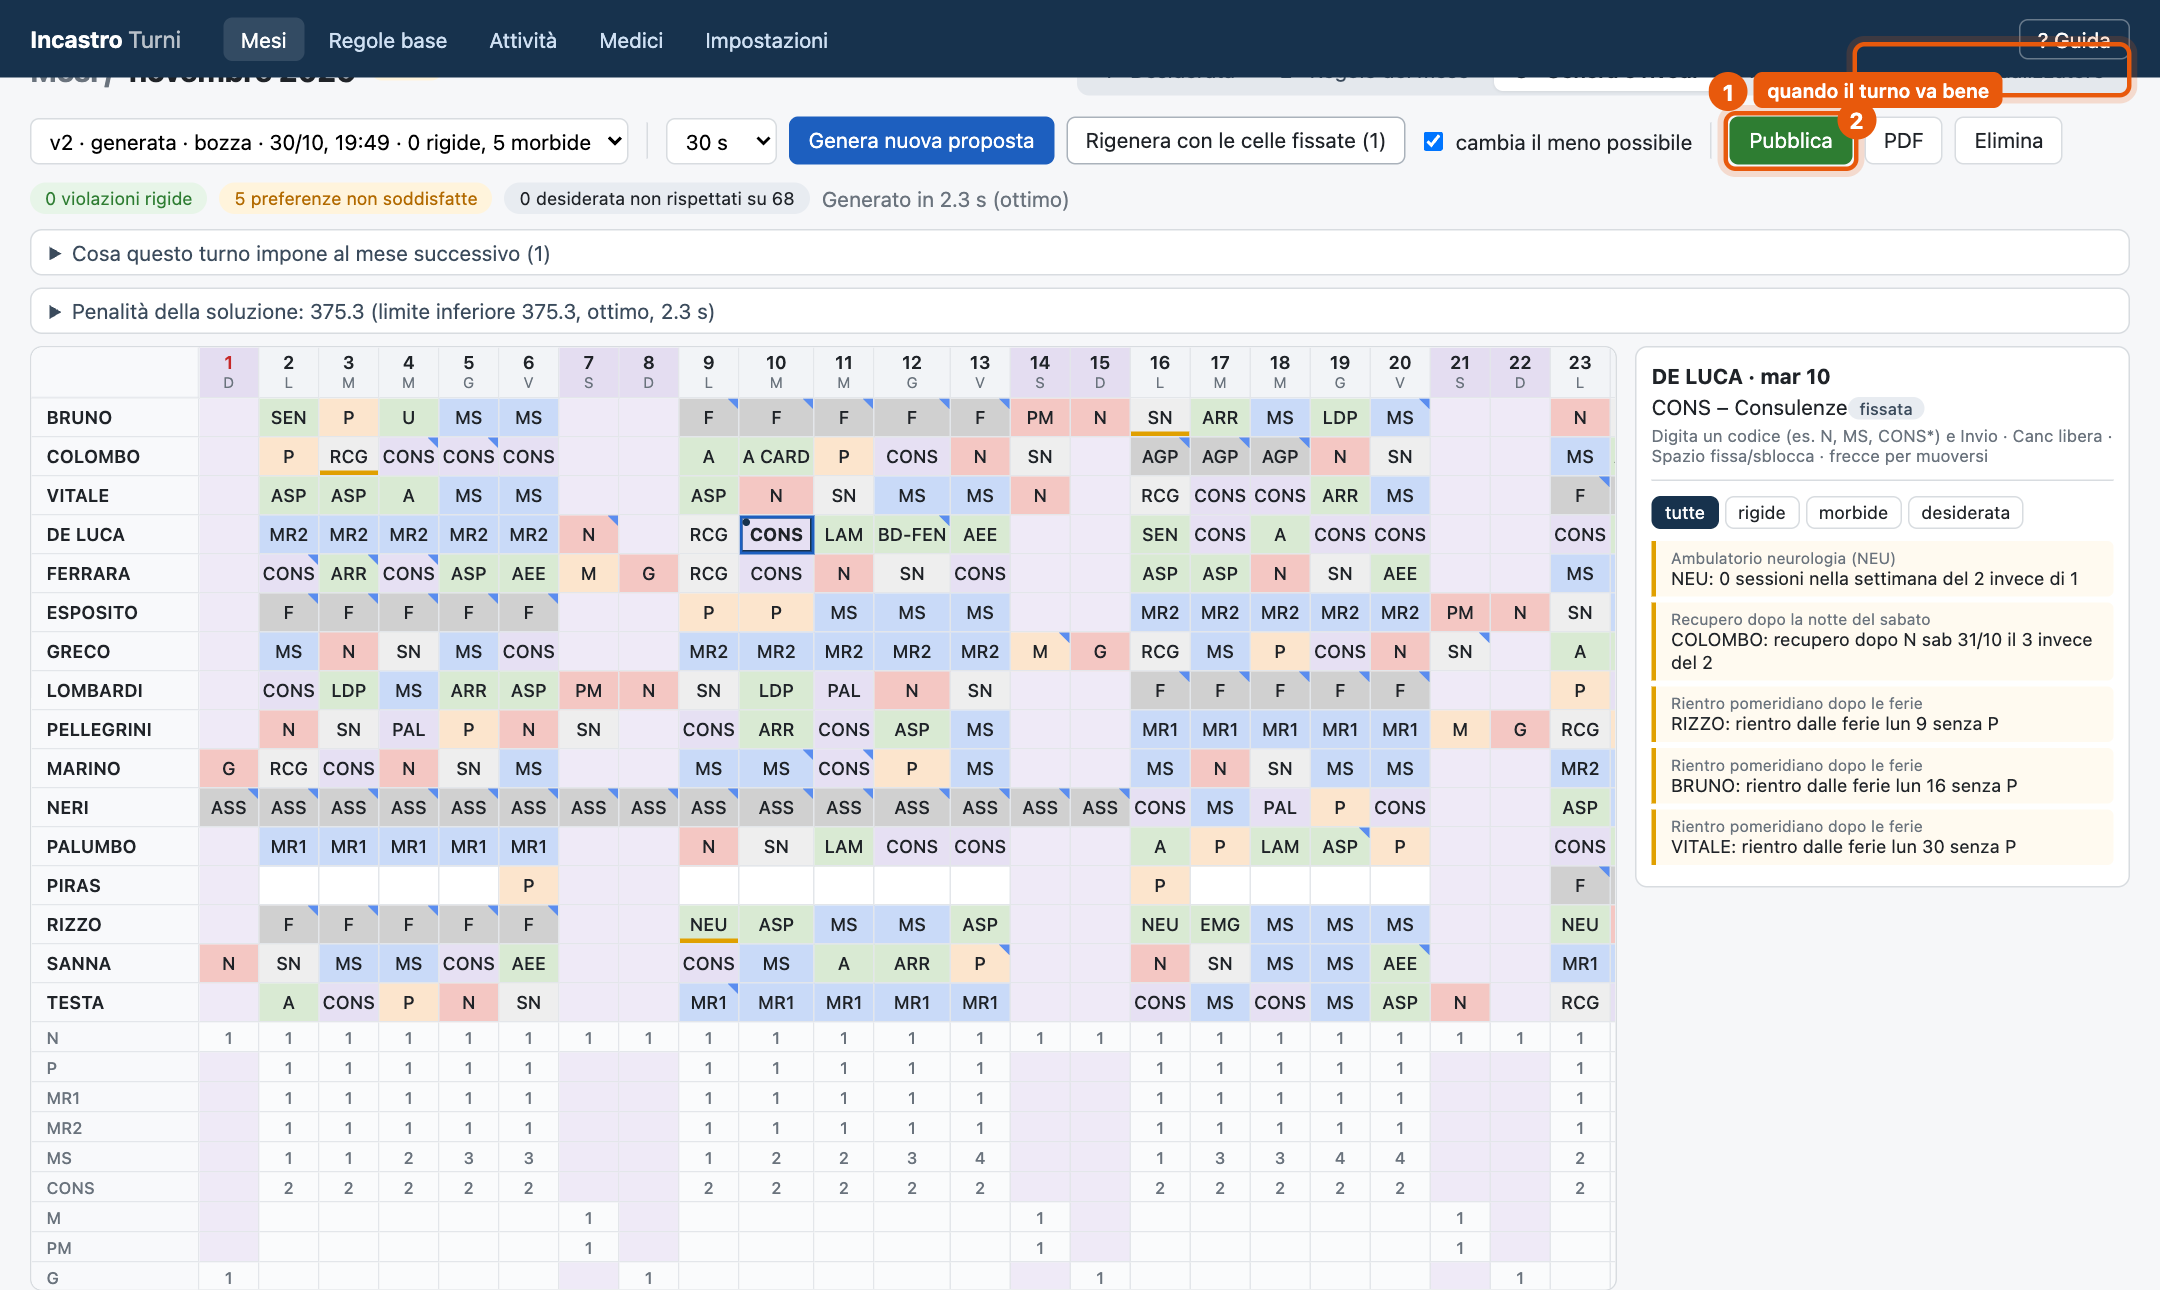Open VITALE rientro dalle ferie warning
Screen dimensions: 2160x1290
[x=1882, y=837]
